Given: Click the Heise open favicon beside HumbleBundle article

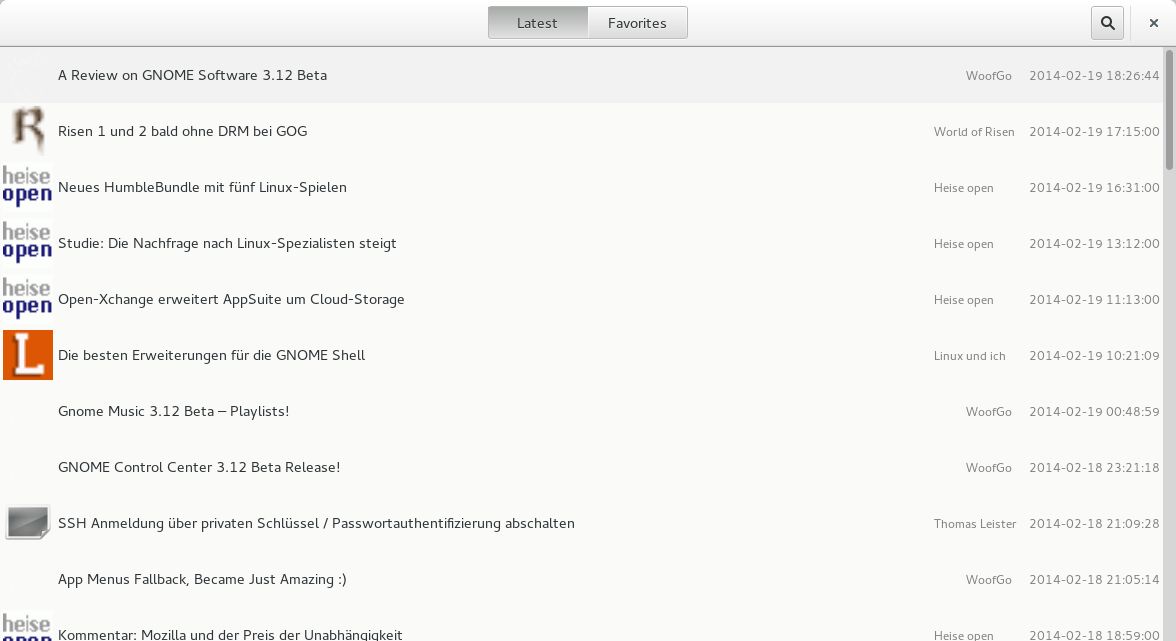Looking at the screenshot, I should click(x=28, y=187).
